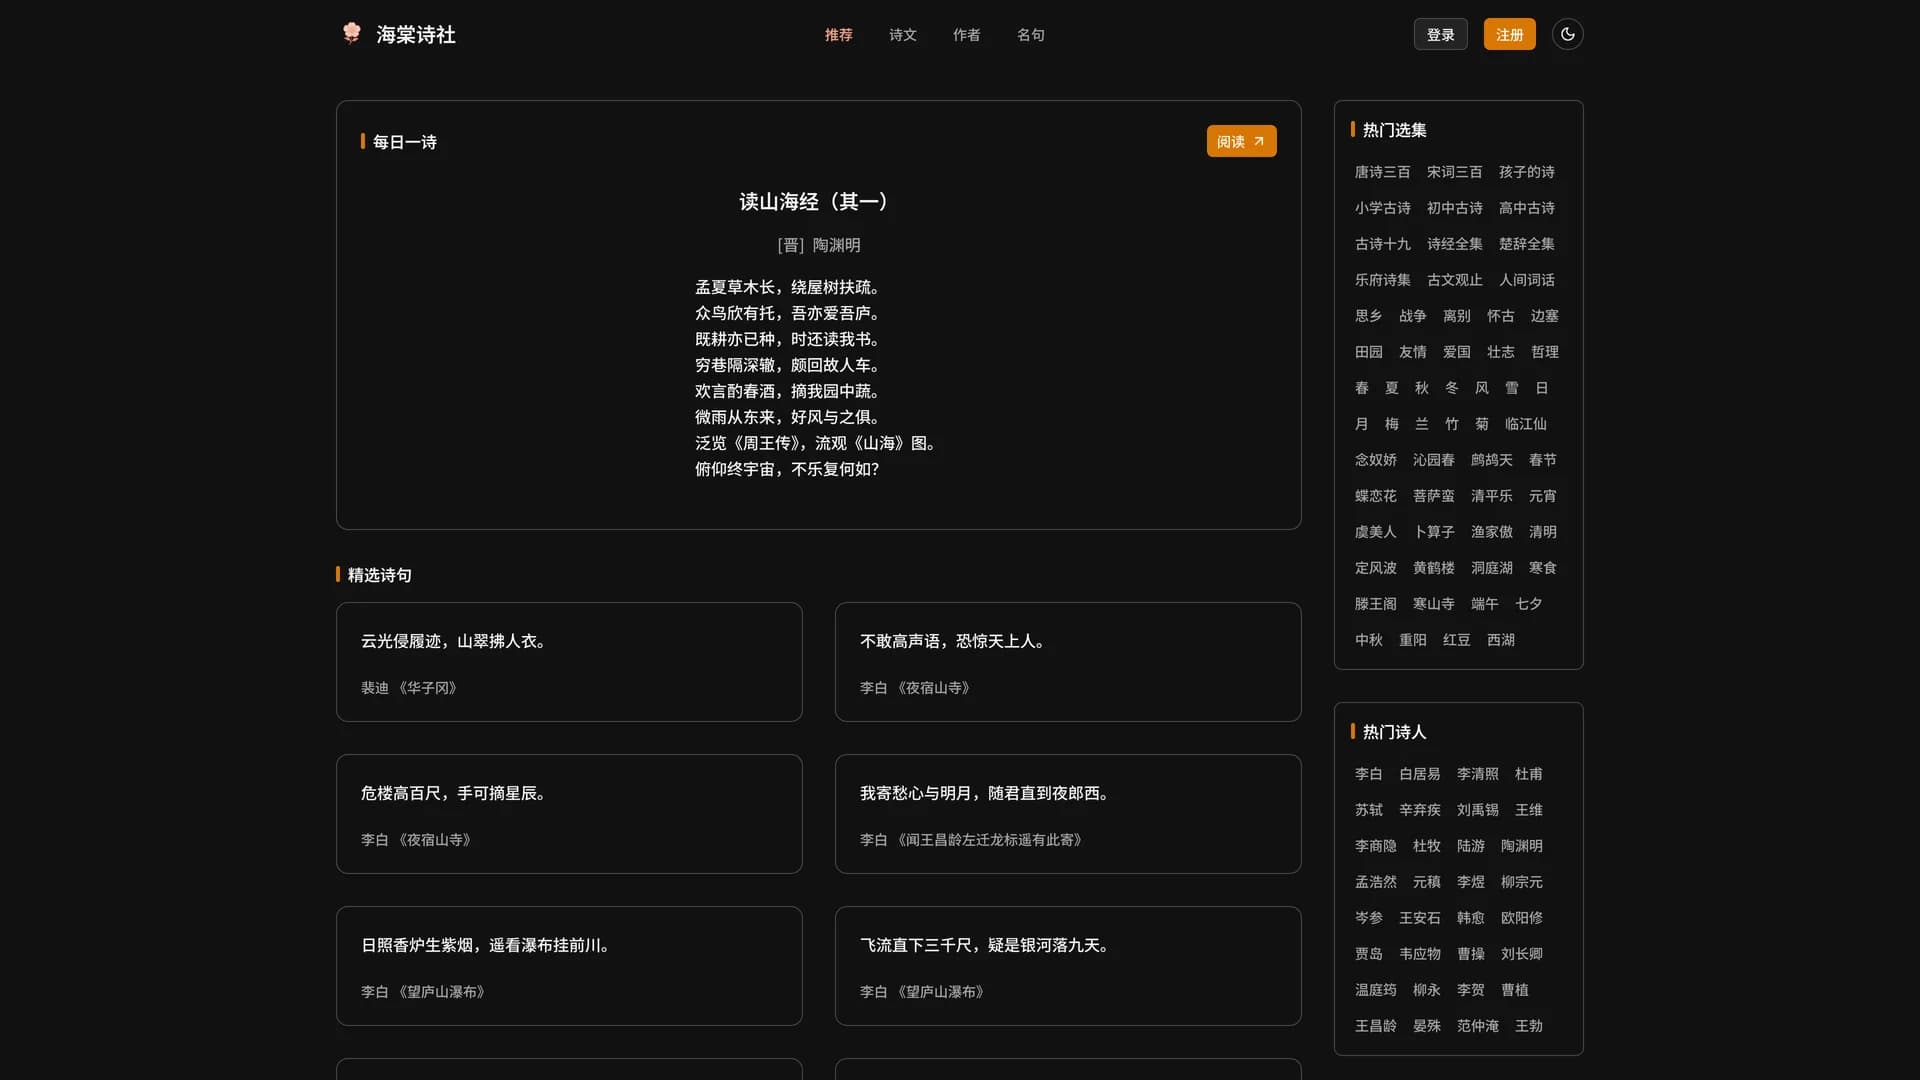Click the quote card 飞流直下三千尺
Image resolution: width=1920 pixels, height=1080 pixels.
tap(1067, 965)
